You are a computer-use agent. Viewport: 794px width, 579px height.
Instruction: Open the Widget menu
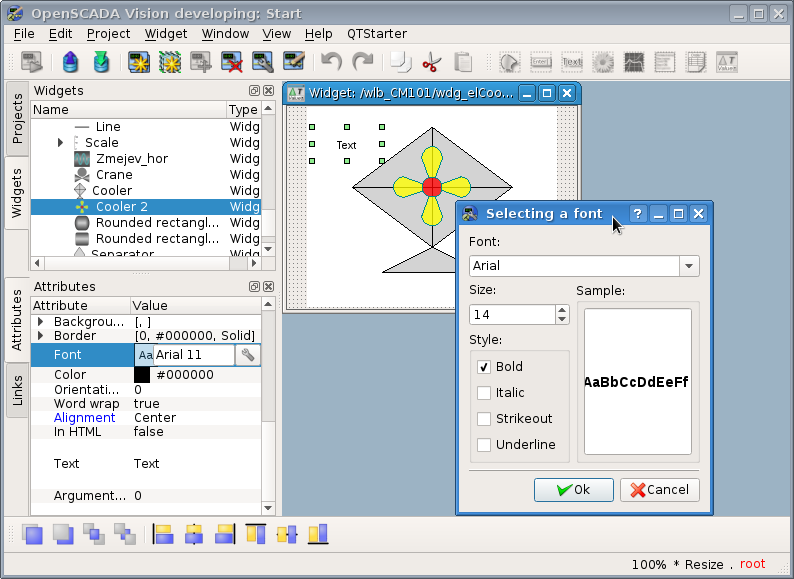[166, 33]
